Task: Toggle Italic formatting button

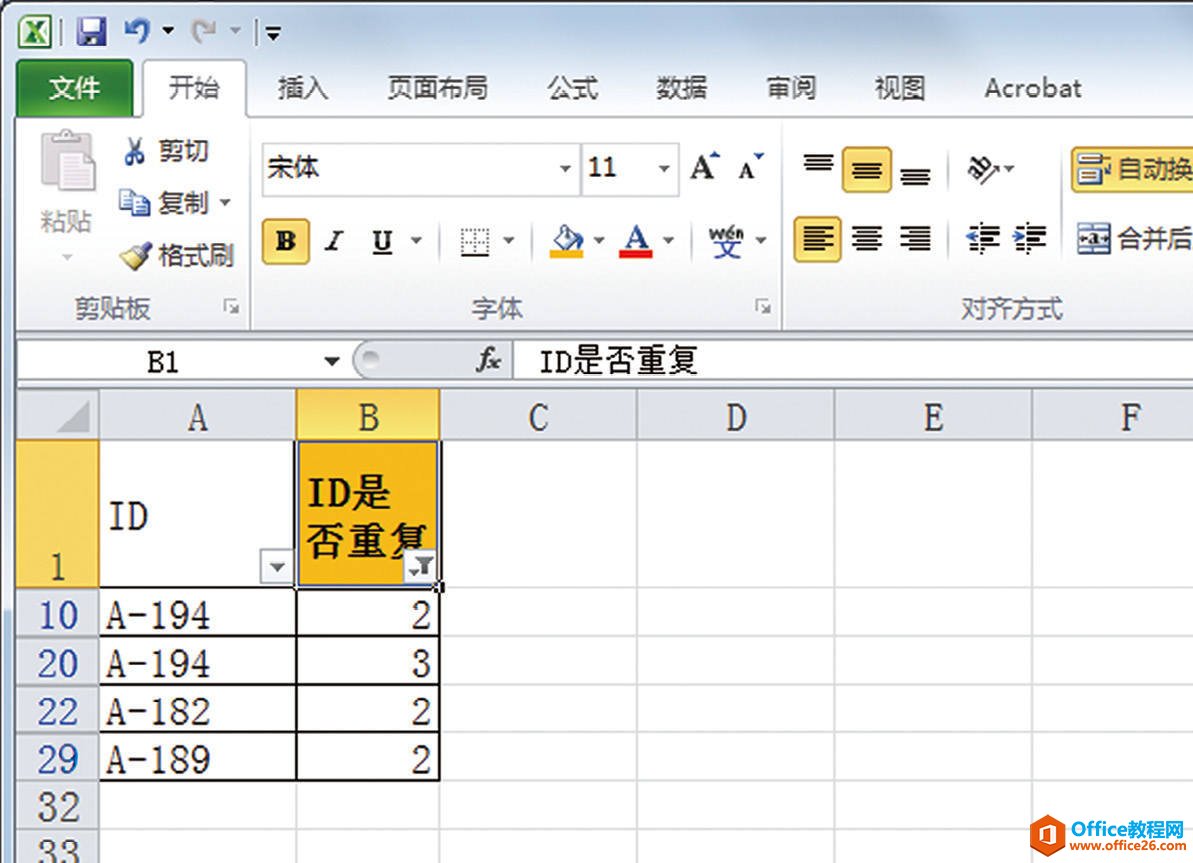Action: 334,241
